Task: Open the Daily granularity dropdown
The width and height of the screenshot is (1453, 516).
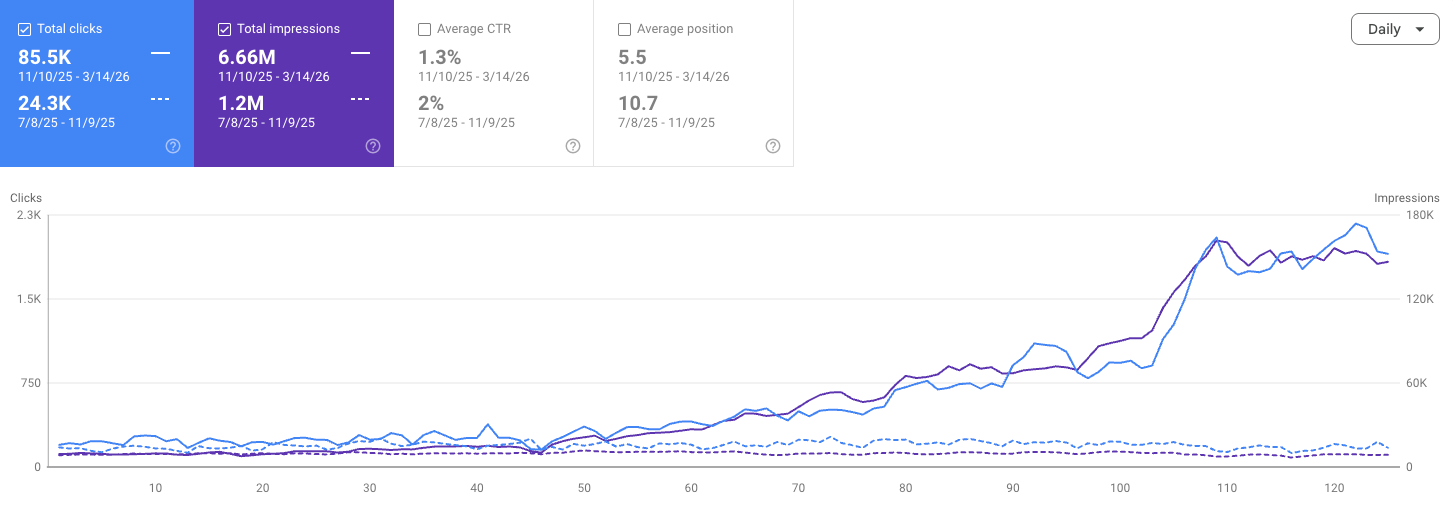Action: (1395, 29)
